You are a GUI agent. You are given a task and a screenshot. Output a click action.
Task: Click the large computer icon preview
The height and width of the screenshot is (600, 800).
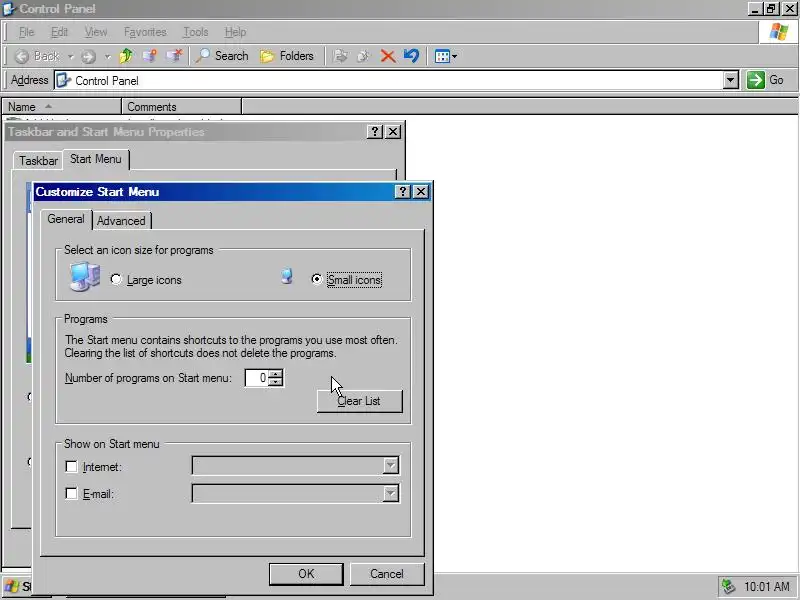84,277
